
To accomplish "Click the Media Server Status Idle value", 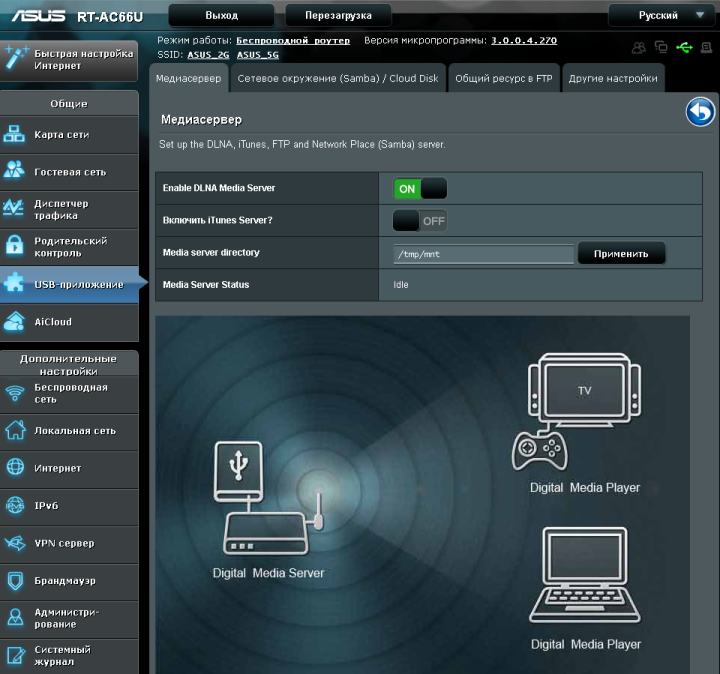I will [x=400, y=285].
